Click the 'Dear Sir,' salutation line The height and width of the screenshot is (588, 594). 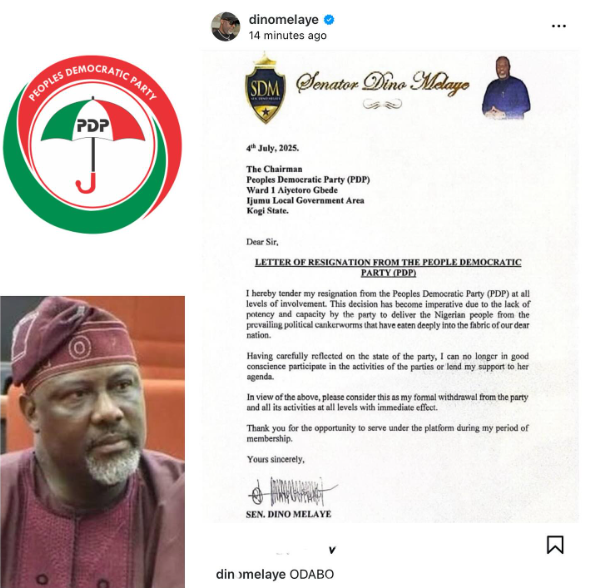(x=262, y=242)
